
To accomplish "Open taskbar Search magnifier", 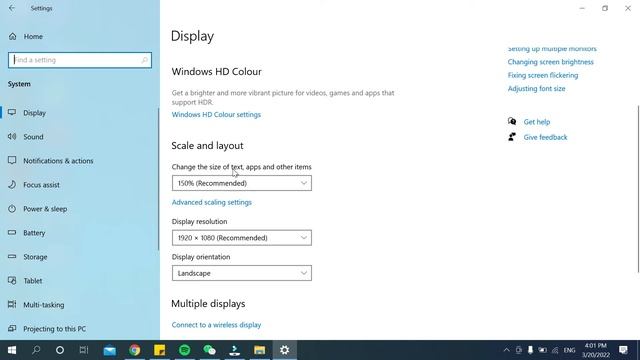I will click(36, 350).
